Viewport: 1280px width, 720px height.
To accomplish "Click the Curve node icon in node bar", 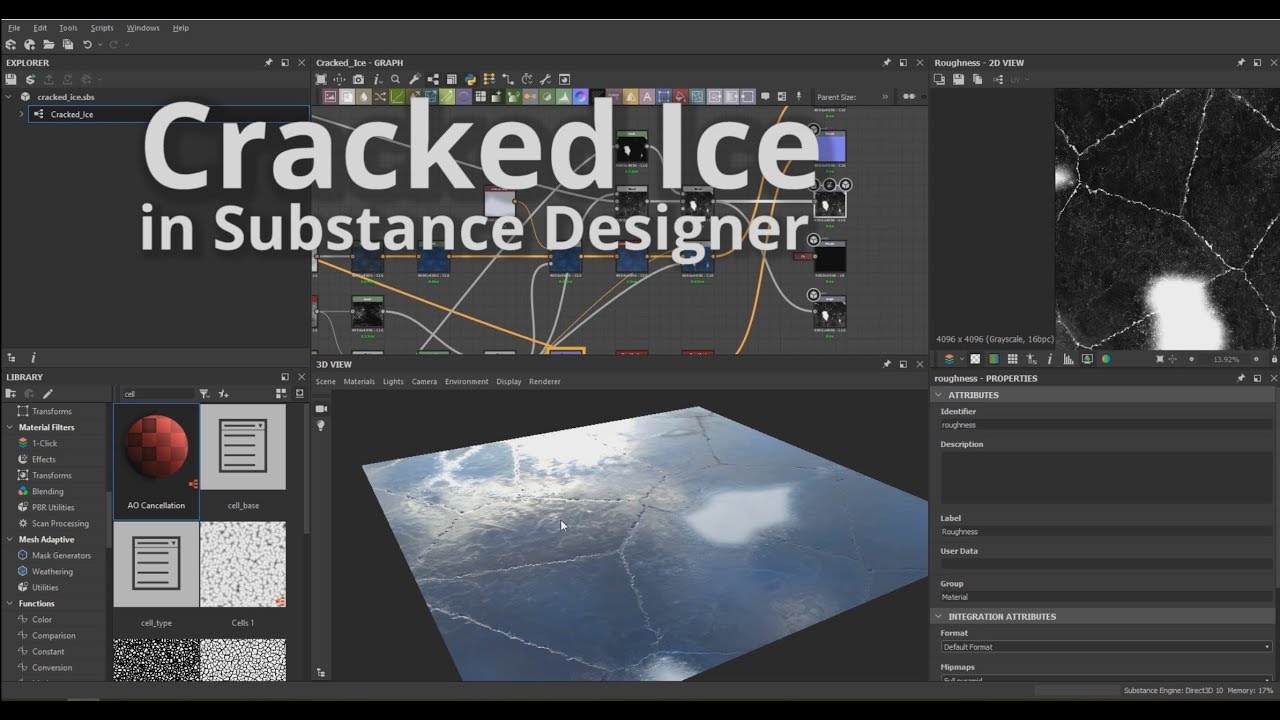I will pos(396,97).
